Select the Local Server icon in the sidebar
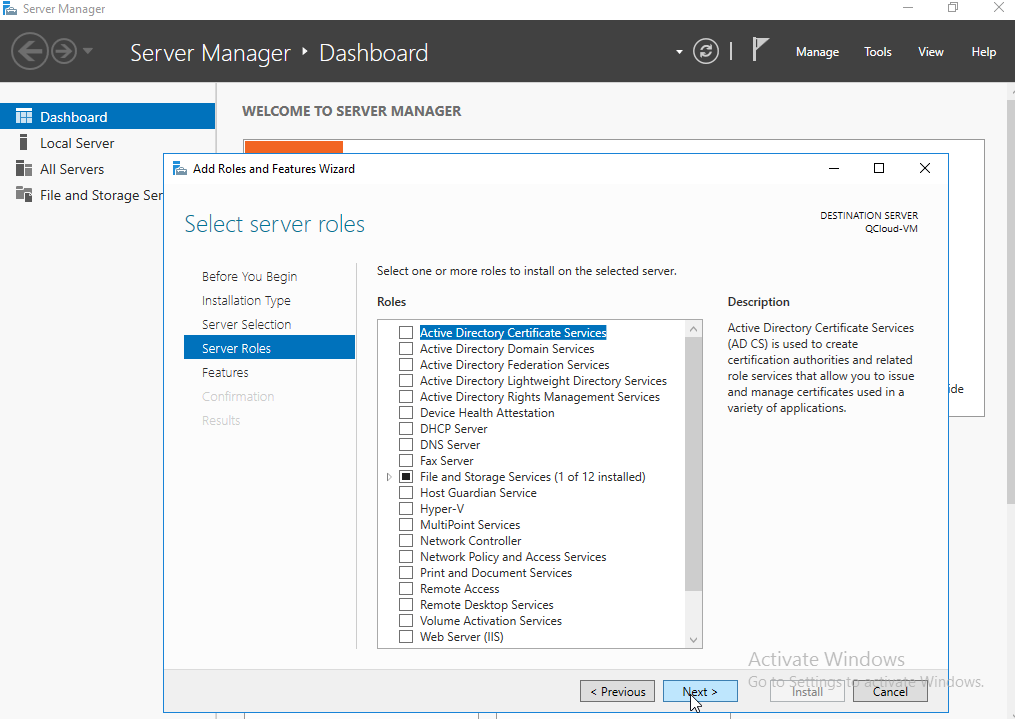1015x719 pixels. coord(24,142)
